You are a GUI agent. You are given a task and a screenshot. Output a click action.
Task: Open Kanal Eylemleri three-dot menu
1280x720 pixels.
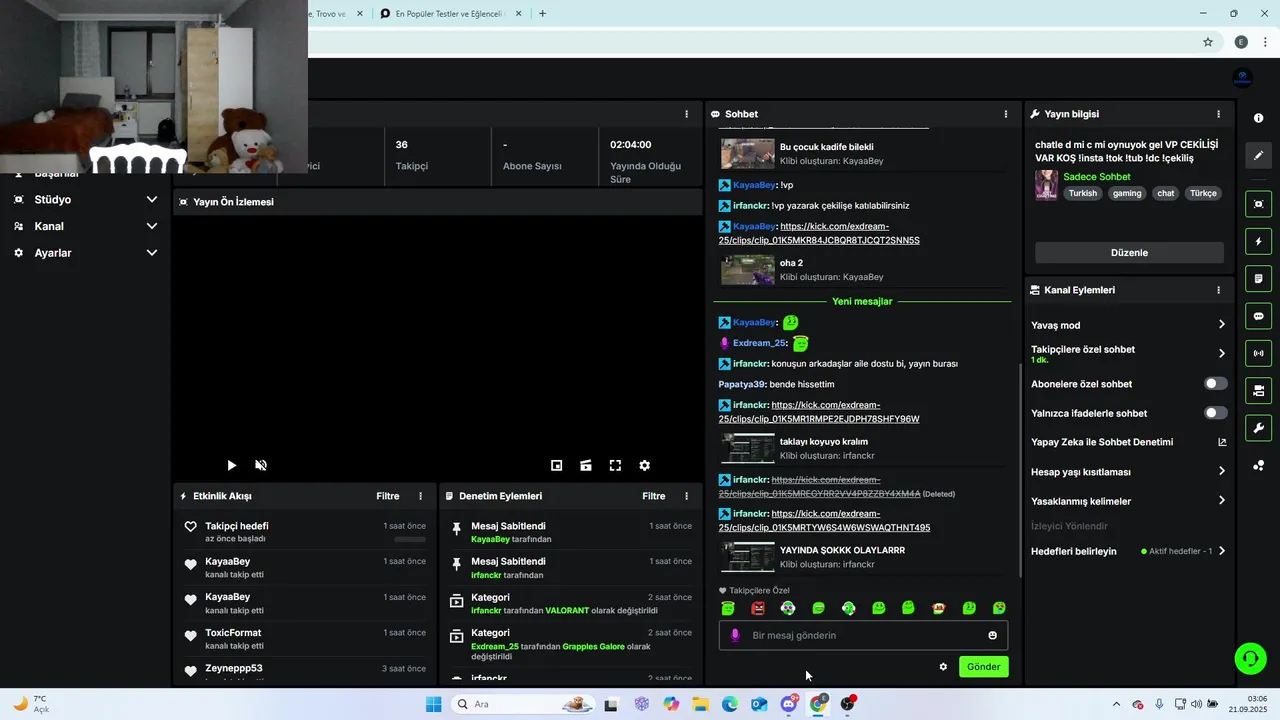[1218, 290]
